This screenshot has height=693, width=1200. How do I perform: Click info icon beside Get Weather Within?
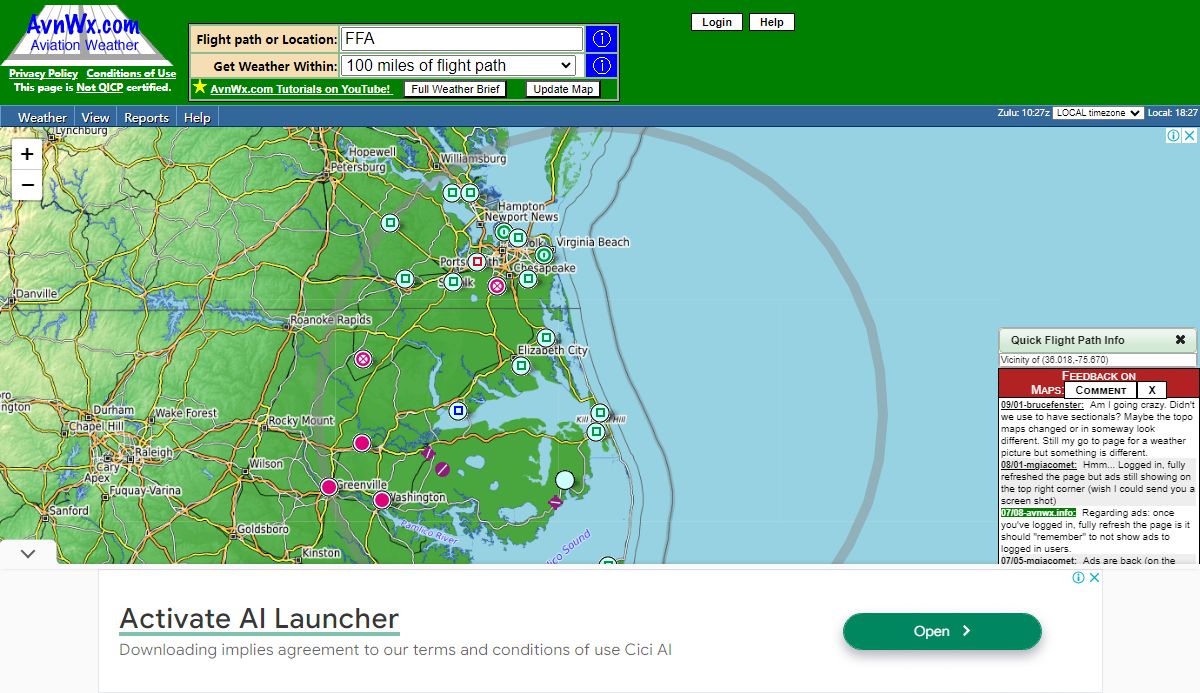pyautogui.click(x=602, y=66)
